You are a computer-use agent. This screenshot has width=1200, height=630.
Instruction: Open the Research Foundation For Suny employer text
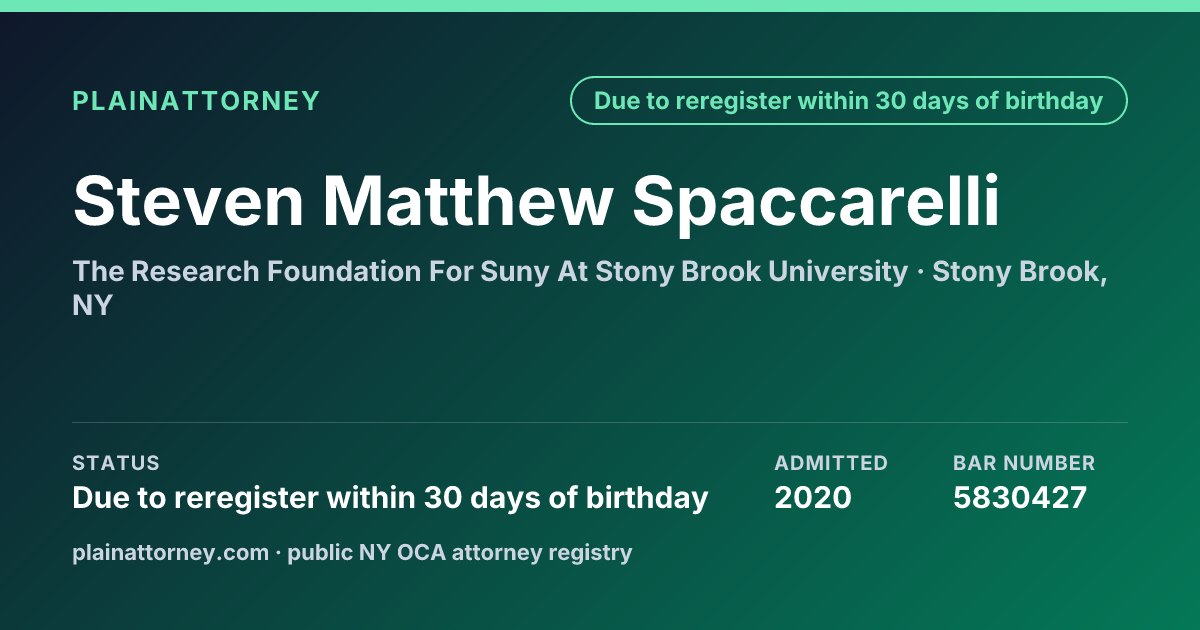click(490, 272)
